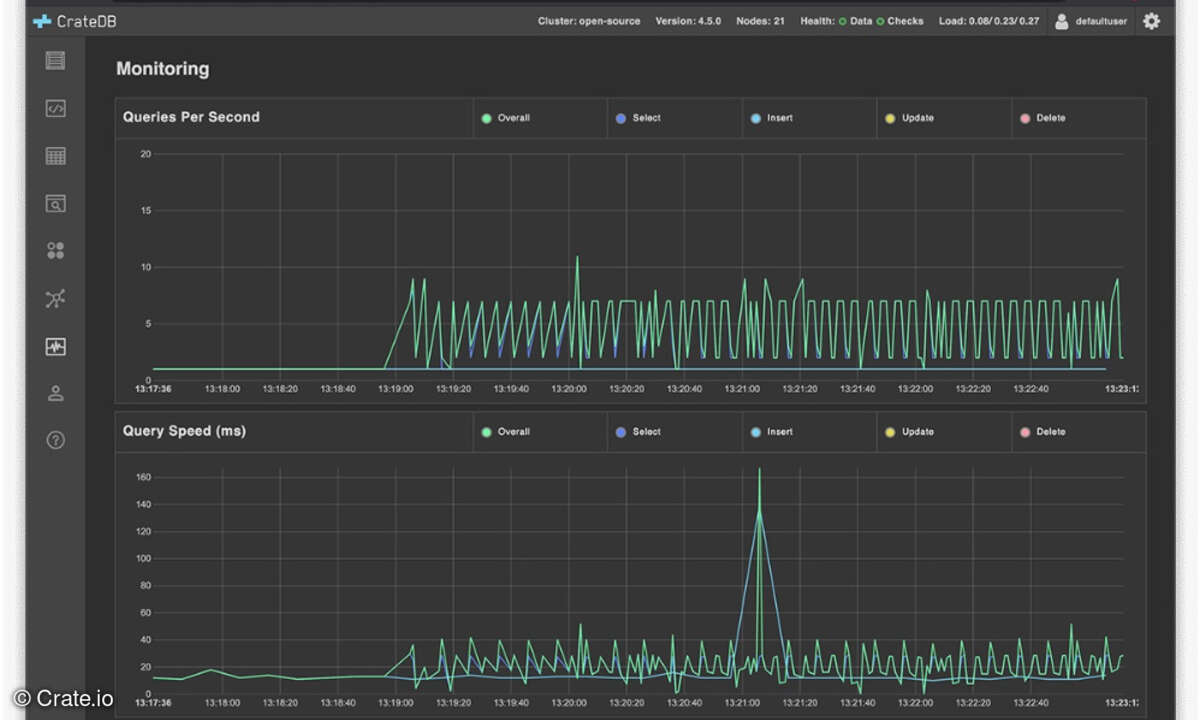Open the Overview page from the sidebar

point(56,61)
